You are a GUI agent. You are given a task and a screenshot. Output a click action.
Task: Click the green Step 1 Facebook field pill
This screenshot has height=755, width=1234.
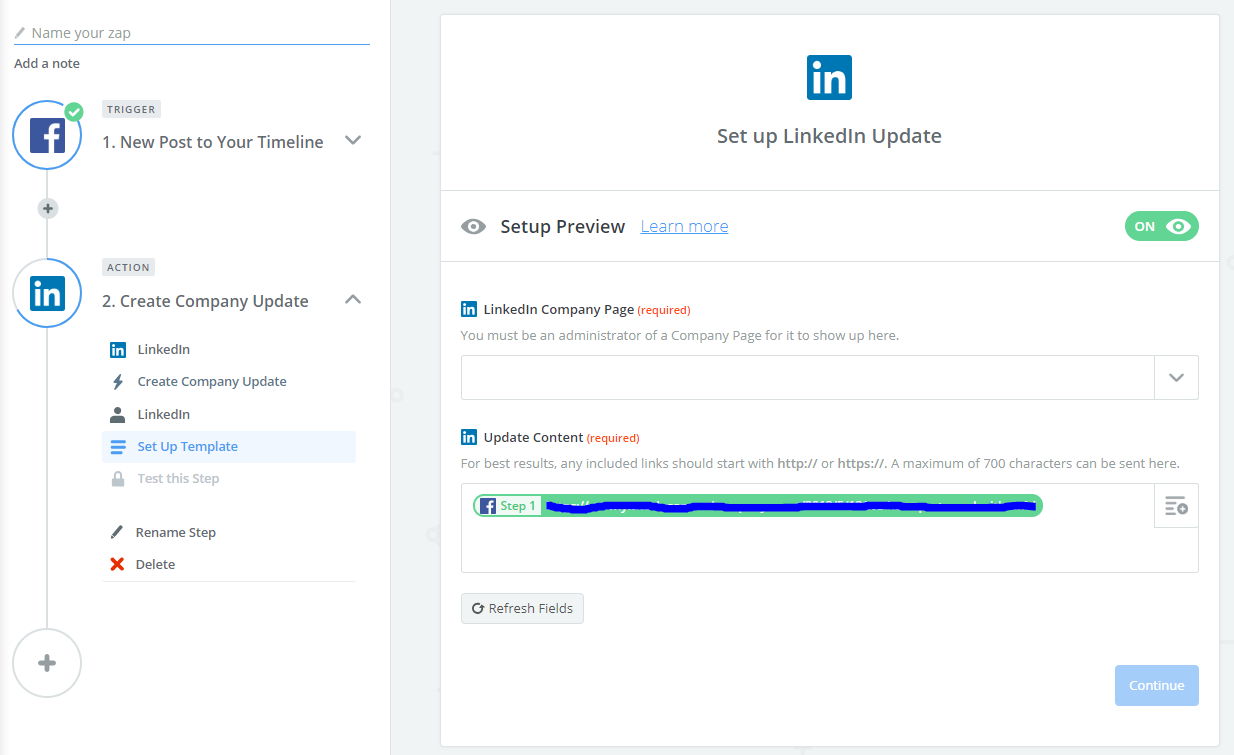coord(758,506)
